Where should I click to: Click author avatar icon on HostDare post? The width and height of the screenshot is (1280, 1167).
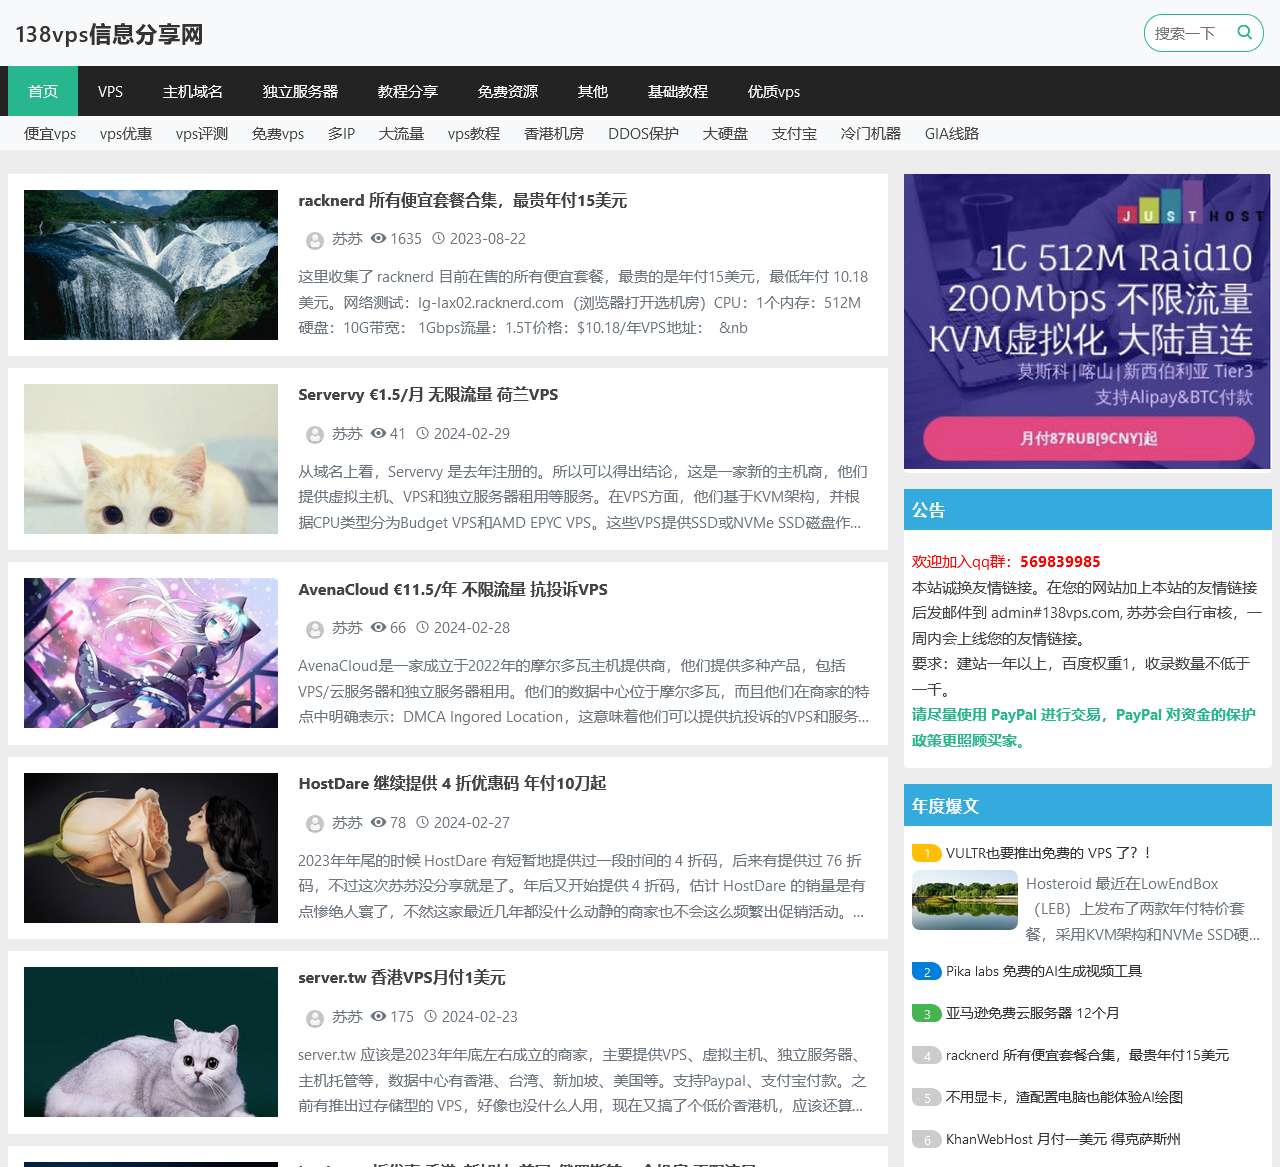point(314,823)
